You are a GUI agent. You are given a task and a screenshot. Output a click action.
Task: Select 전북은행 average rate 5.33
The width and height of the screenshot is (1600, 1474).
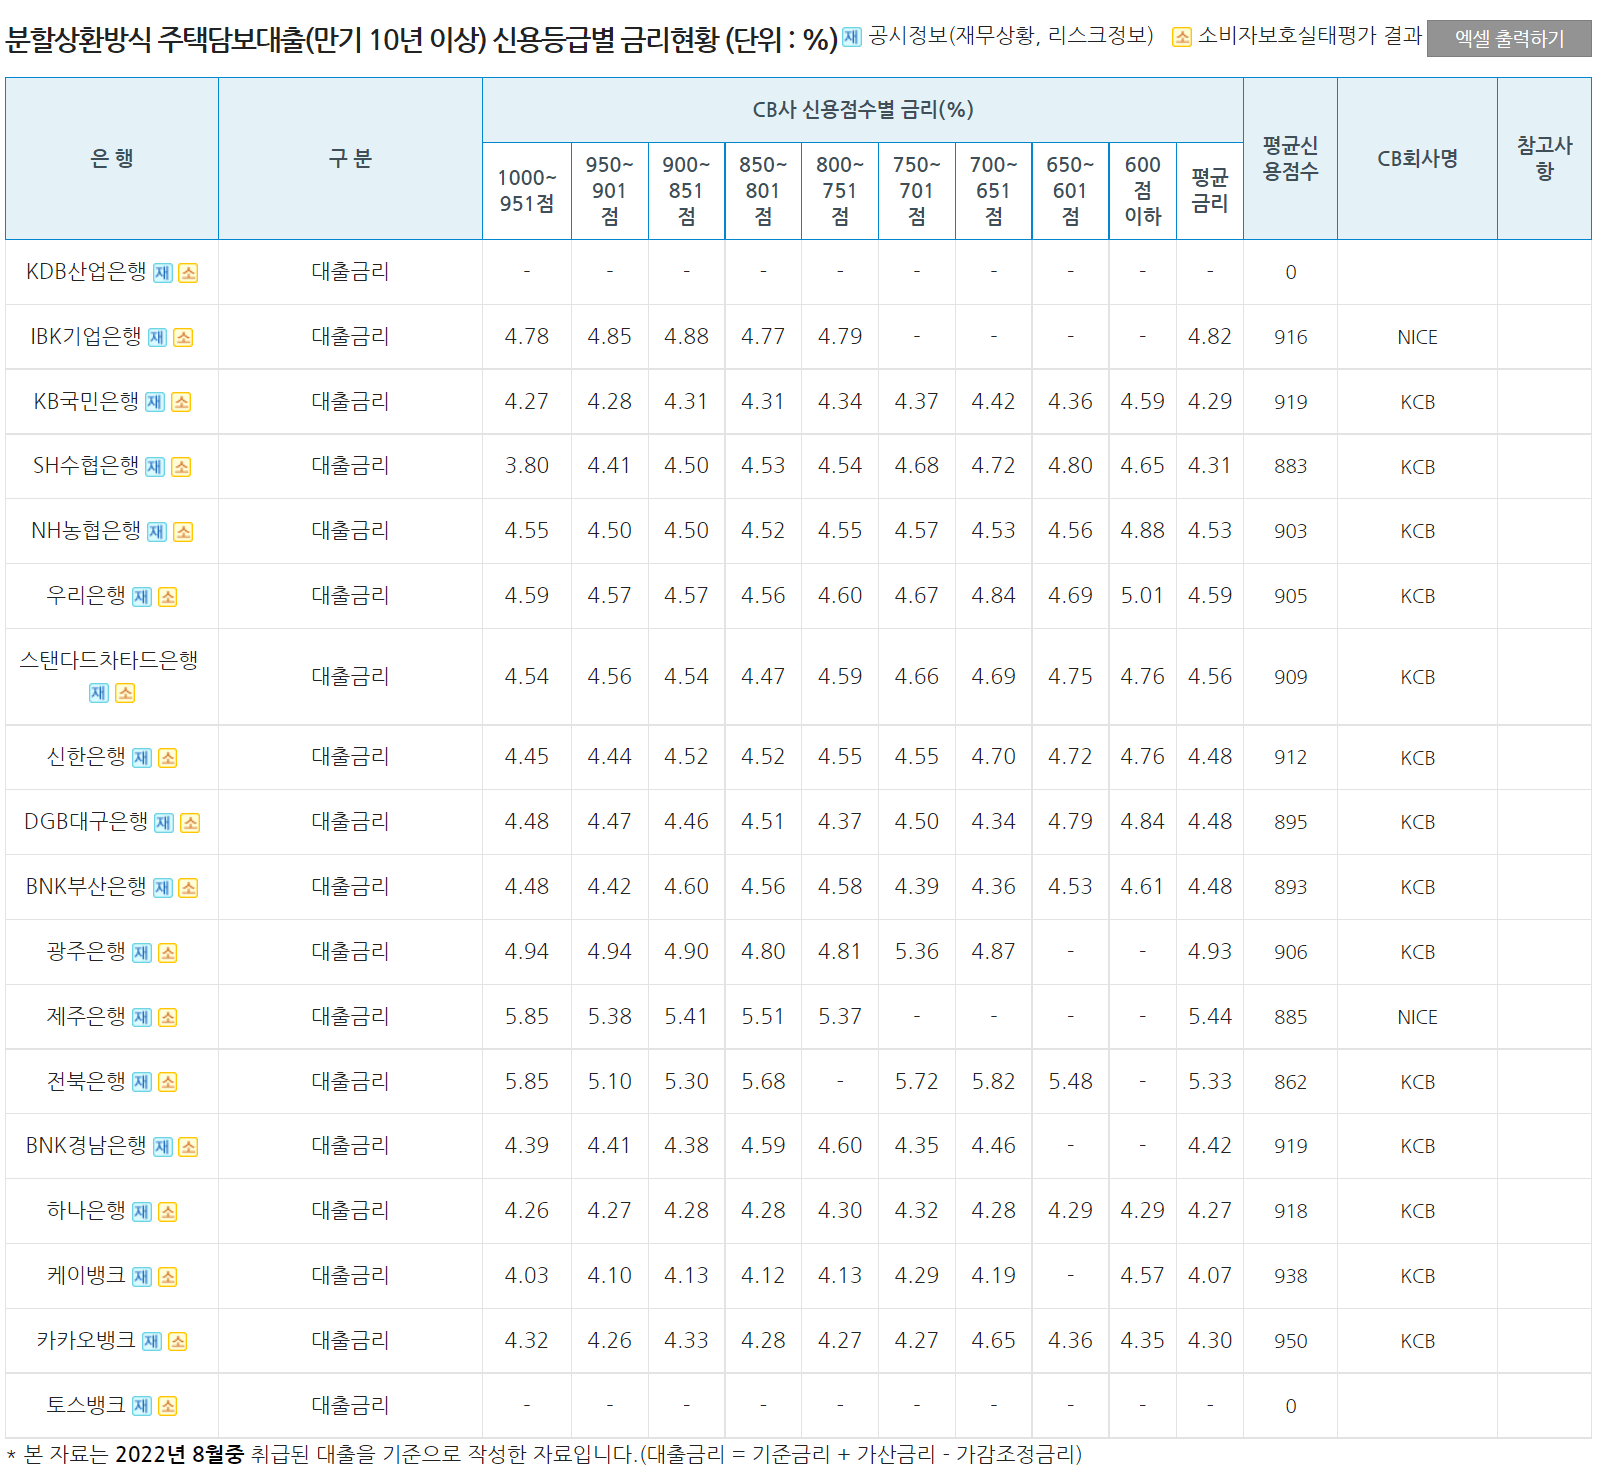tap(1210, 1082)
